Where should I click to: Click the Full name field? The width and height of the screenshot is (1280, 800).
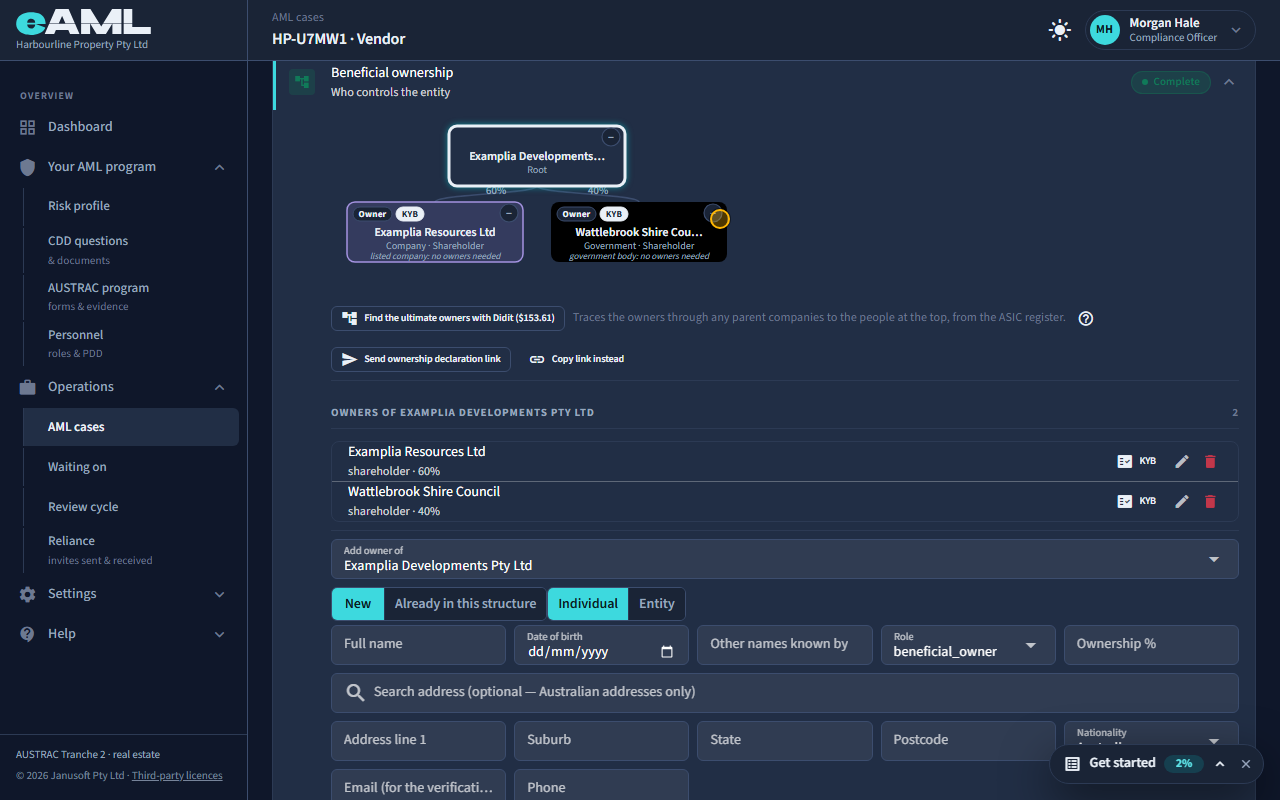click(x=418, y=645)
